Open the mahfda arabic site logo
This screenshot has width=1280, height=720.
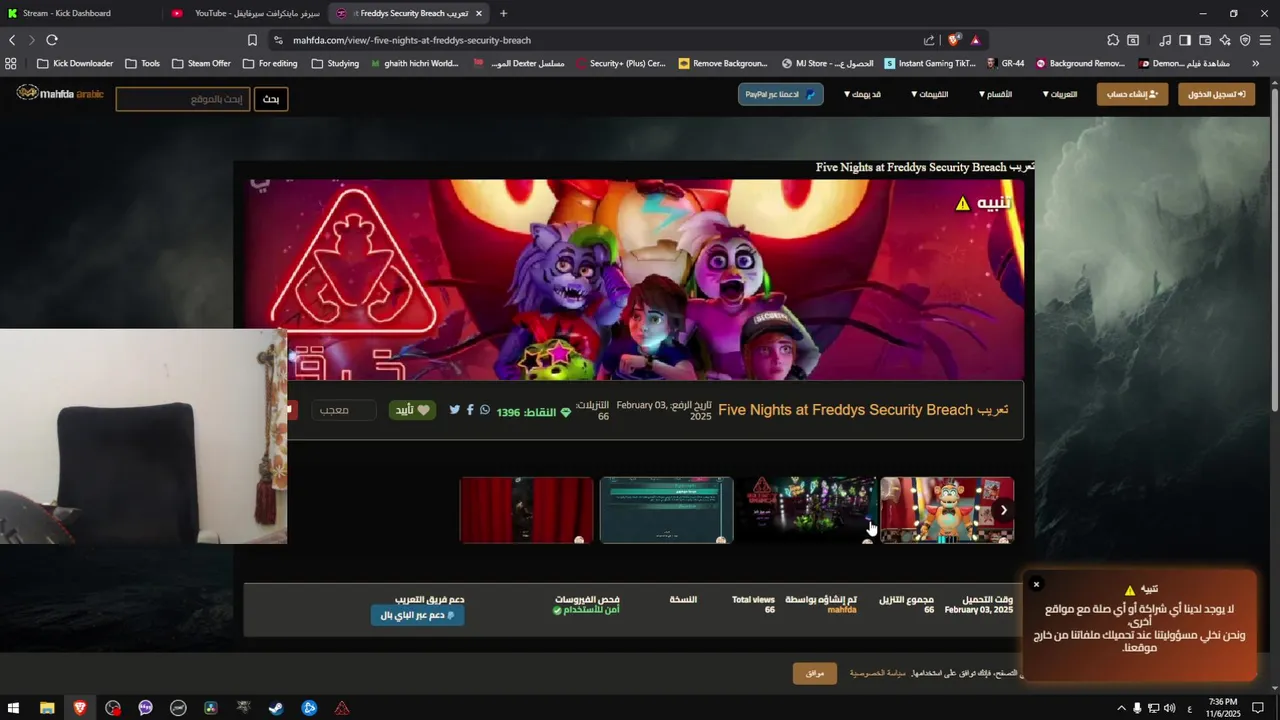click(60, 93)
